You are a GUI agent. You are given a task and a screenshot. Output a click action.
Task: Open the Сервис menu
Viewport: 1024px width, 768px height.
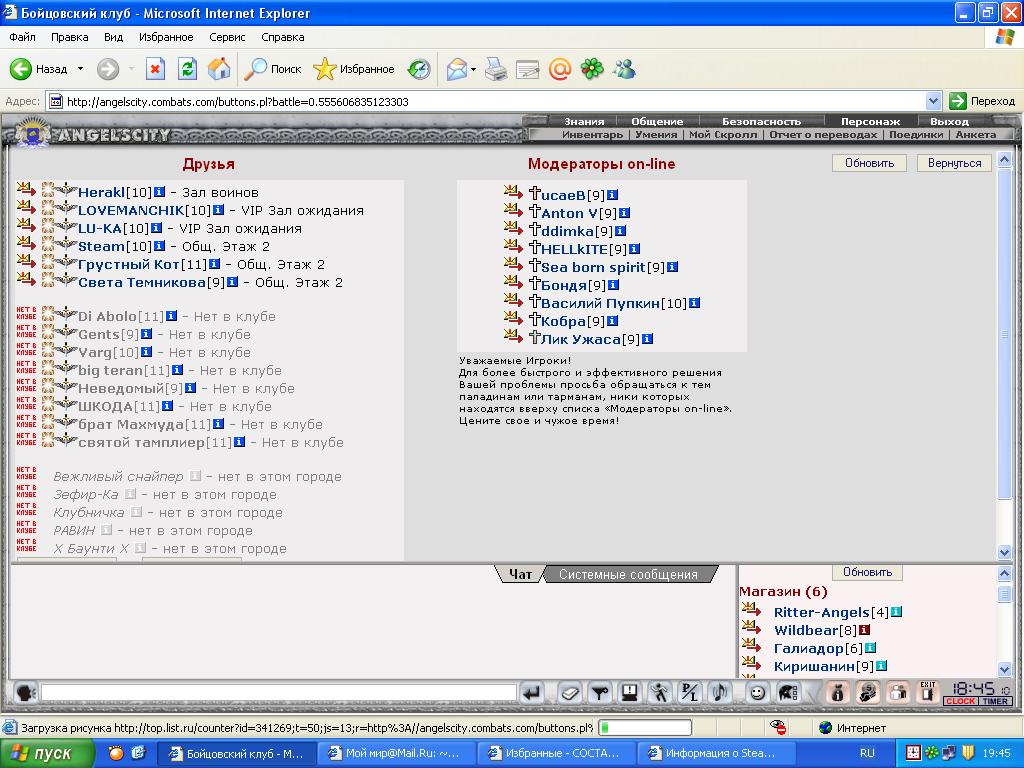pyautogui.click(x=227, y=37)
